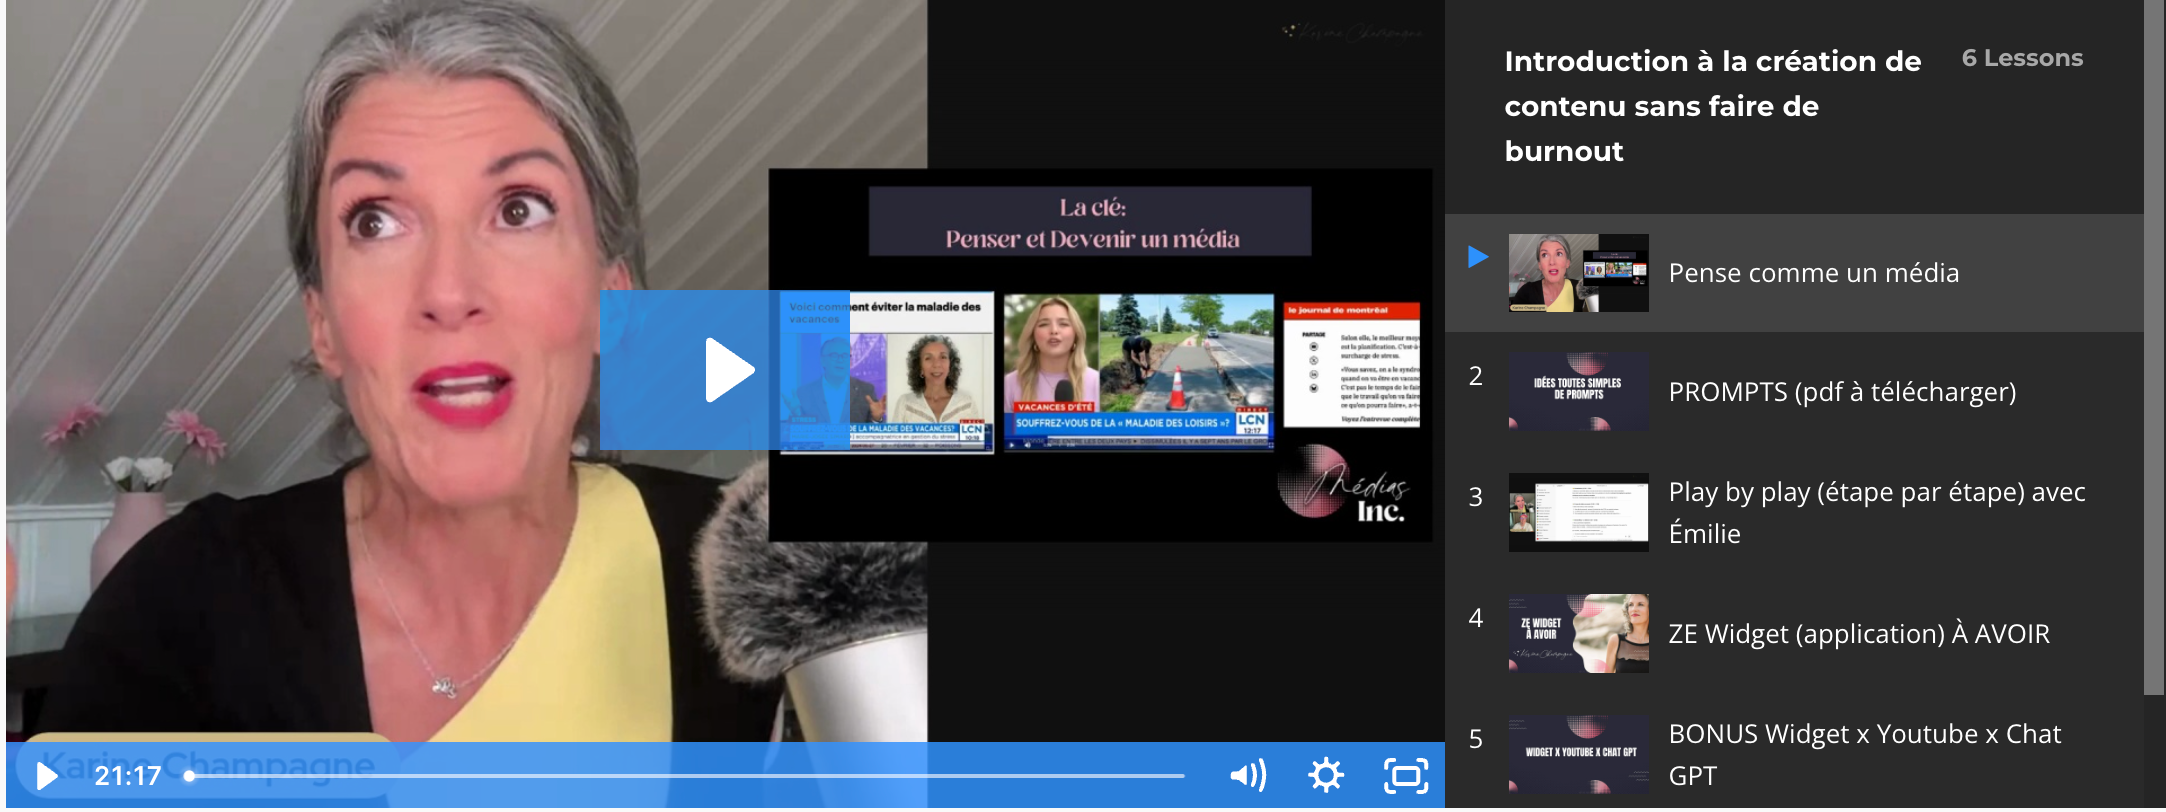Enter fullscreen with the fullscreen icon
The width and height of the screenshot is (2166, 812).
pos(1406,775)
